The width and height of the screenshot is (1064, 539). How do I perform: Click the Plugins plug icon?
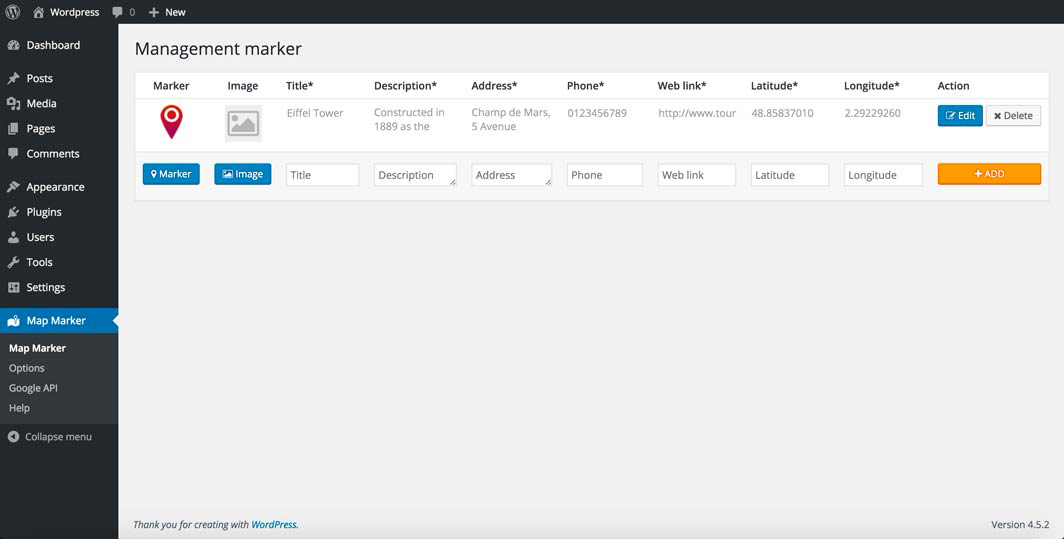[x=14, y=212]
